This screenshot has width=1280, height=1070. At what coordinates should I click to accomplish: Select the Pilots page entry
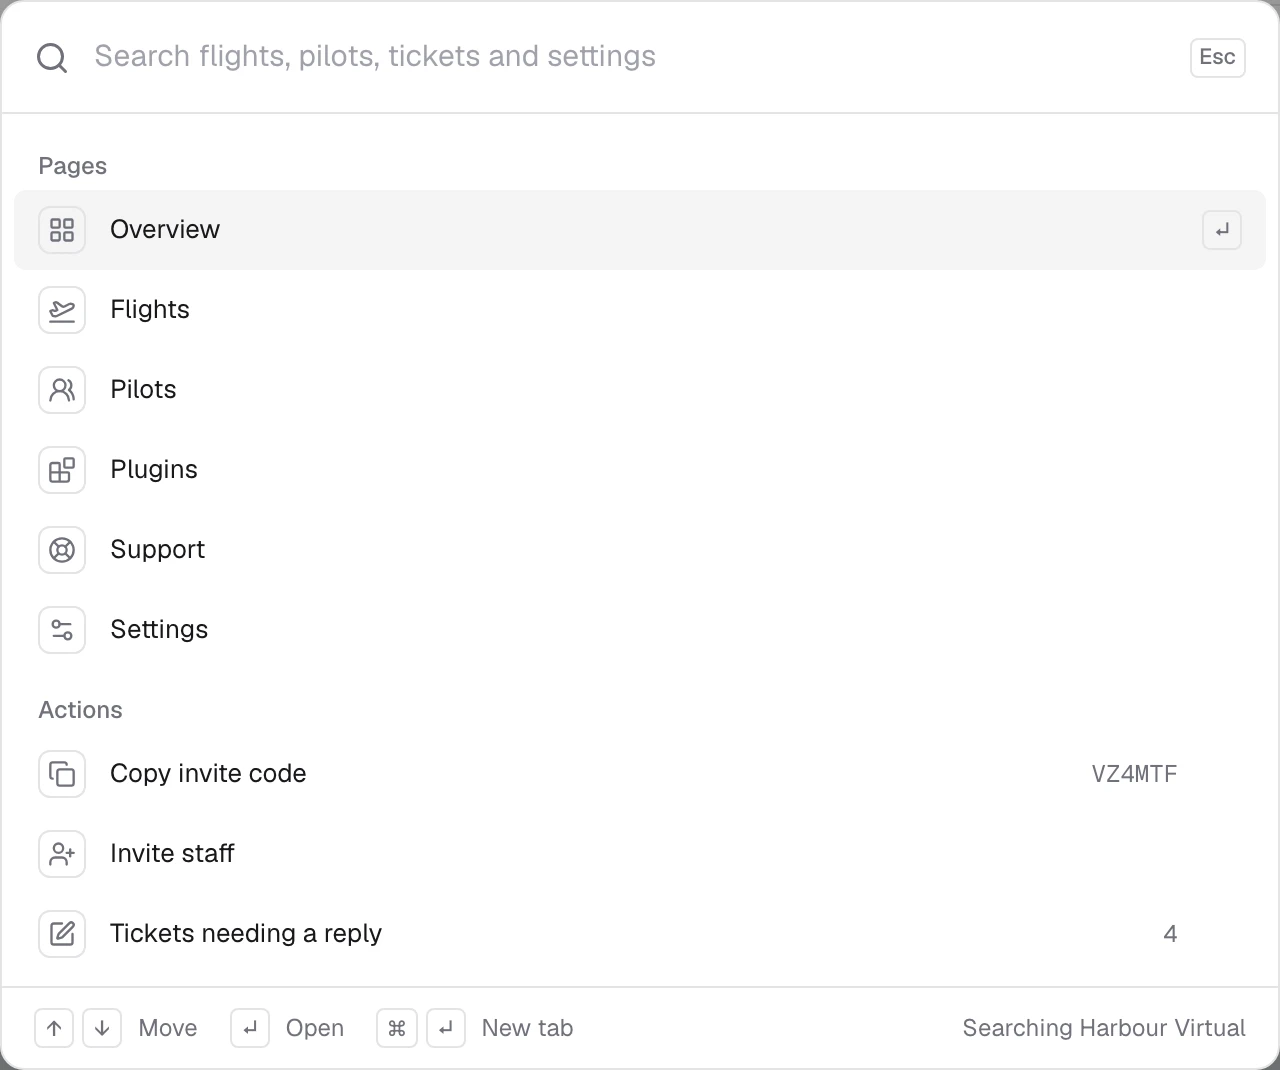tap(640, 390)
